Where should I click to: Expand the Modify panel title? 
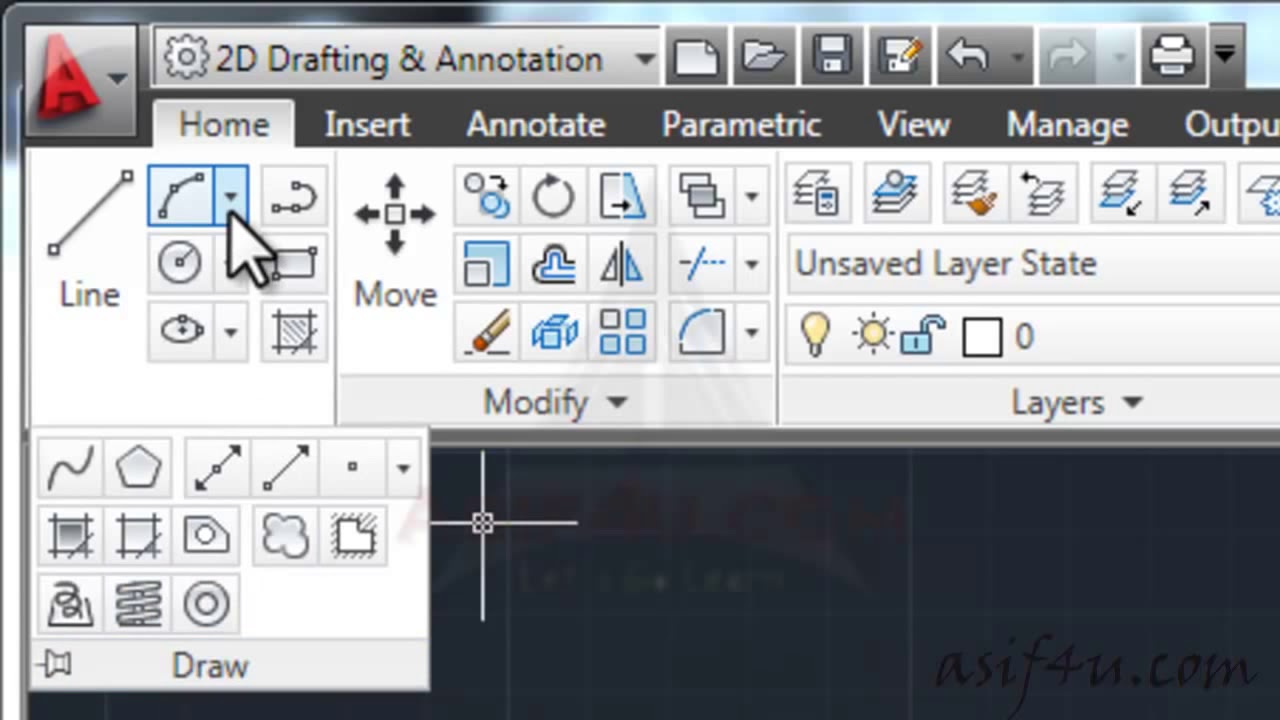click(x=556, y=402)
